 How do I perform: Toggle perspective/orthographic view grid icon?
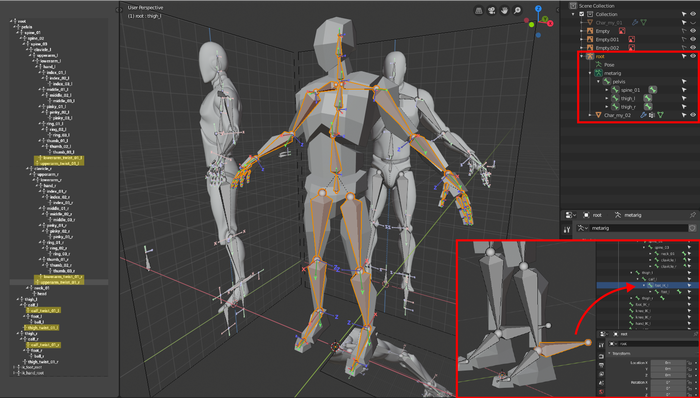(479, 10)
